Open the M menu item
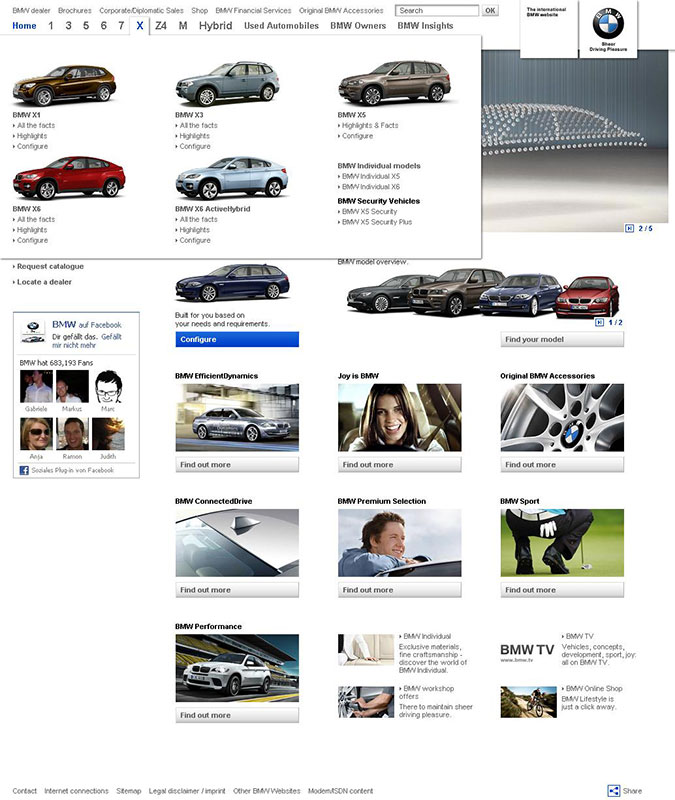 (183, 26)
